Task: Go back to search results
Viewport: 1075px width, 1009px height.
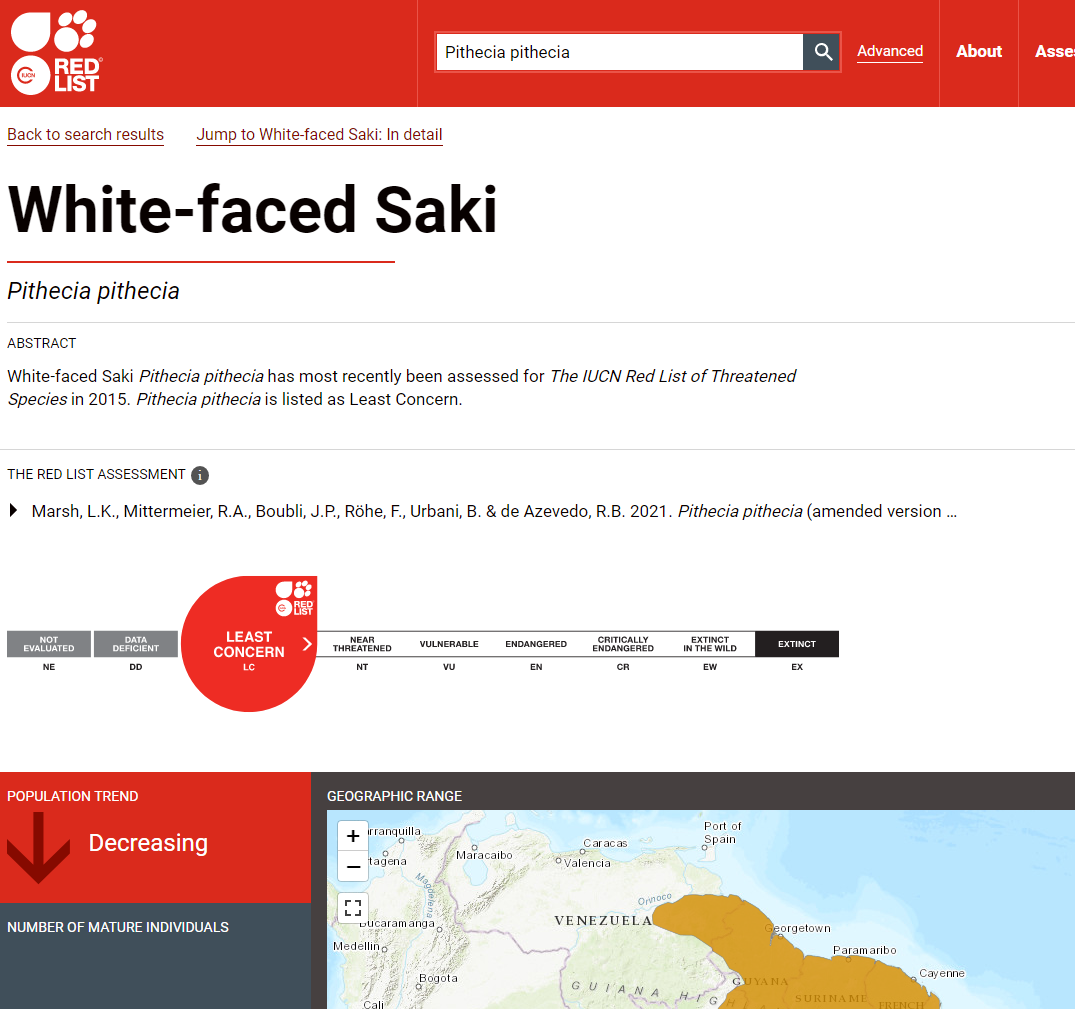Action: pos(86,135)
